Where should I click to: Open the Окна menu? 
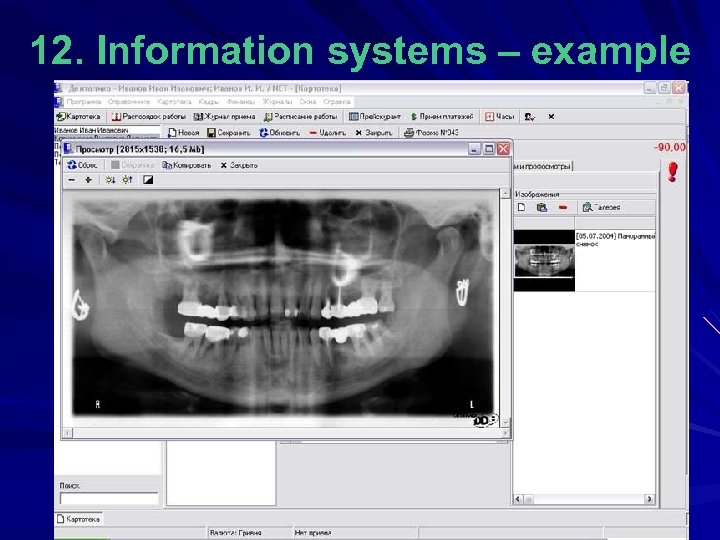coord(308,101)
